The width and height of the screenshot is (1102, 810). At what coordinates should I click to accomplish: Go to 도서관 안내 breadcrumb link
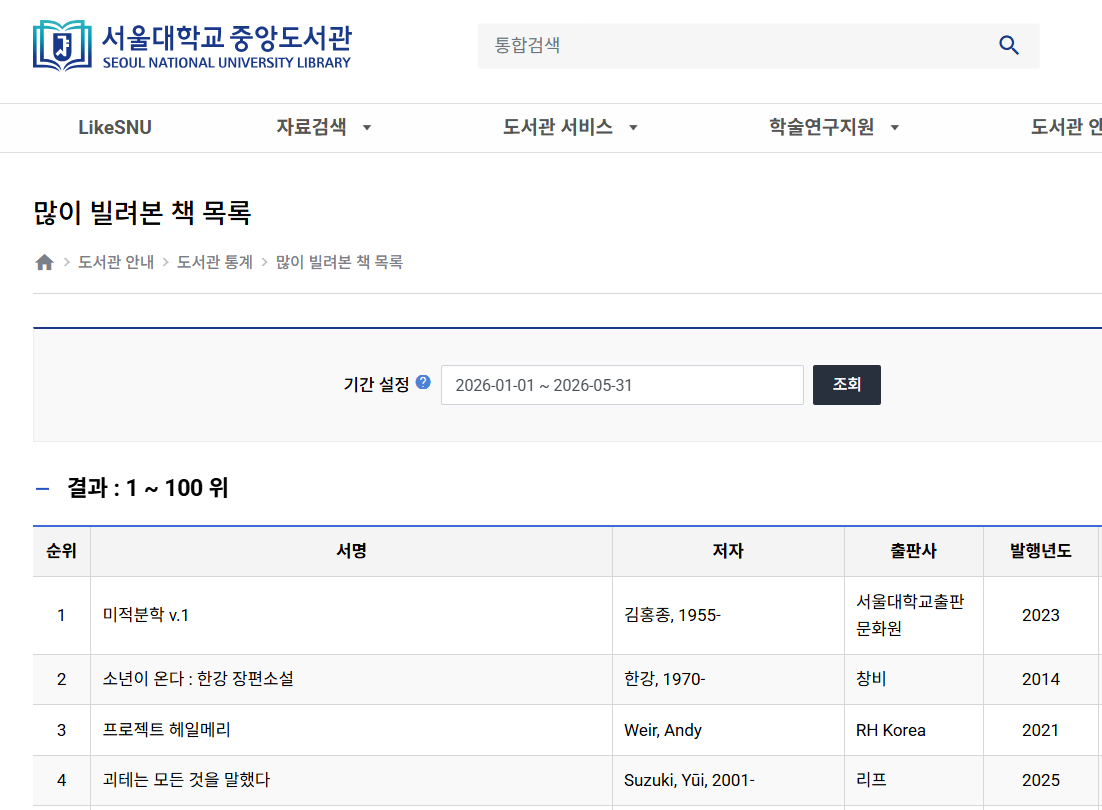(116, 262)
